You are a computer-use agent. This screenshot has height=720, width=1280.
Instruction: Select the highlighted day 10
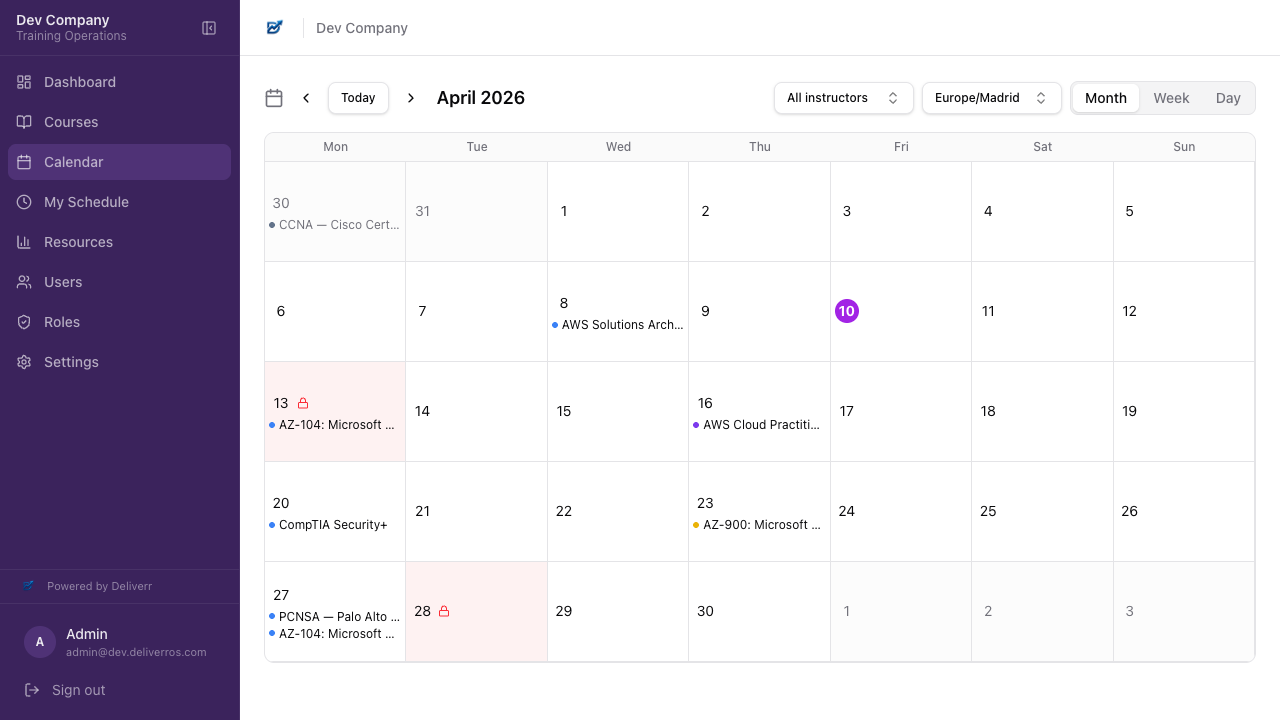847,311
